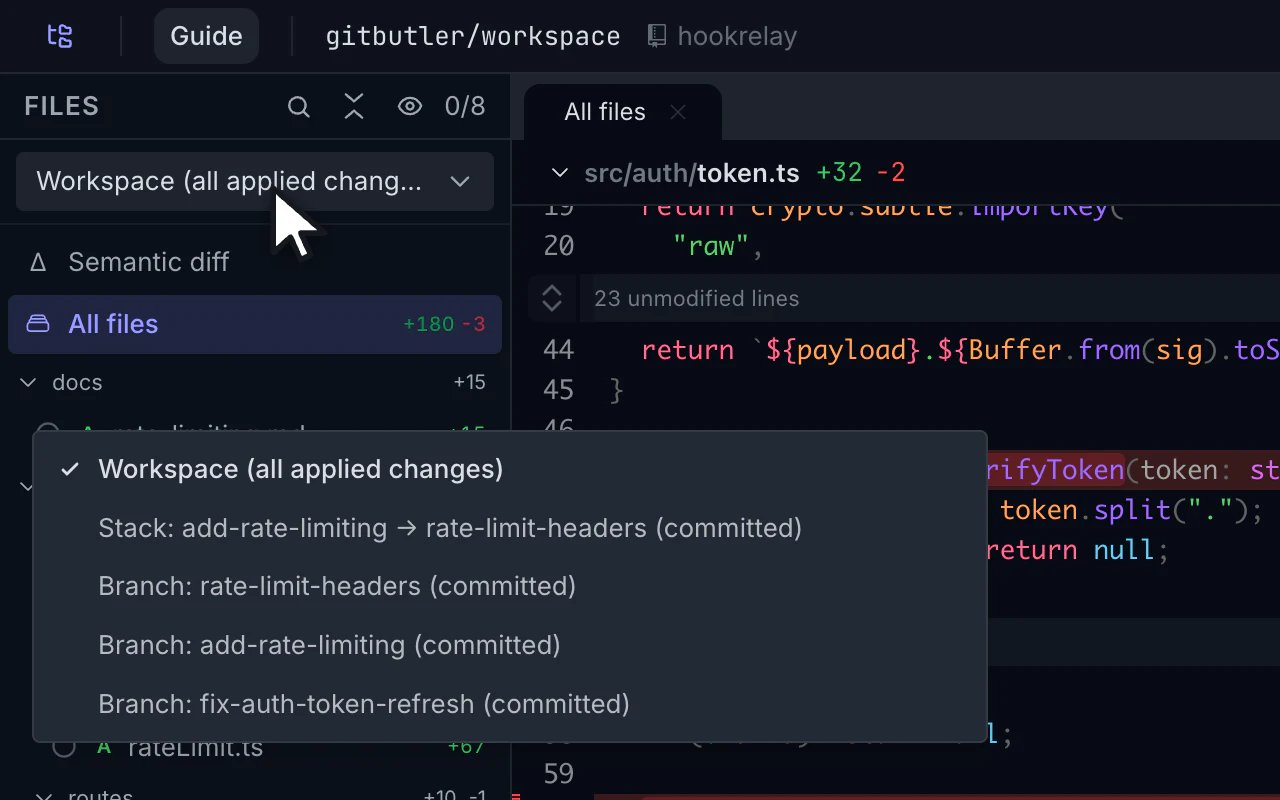The image size is (1280, 800).
Task: Collapse the src/auth/token.ts diff section
Action: pos(560,173)
